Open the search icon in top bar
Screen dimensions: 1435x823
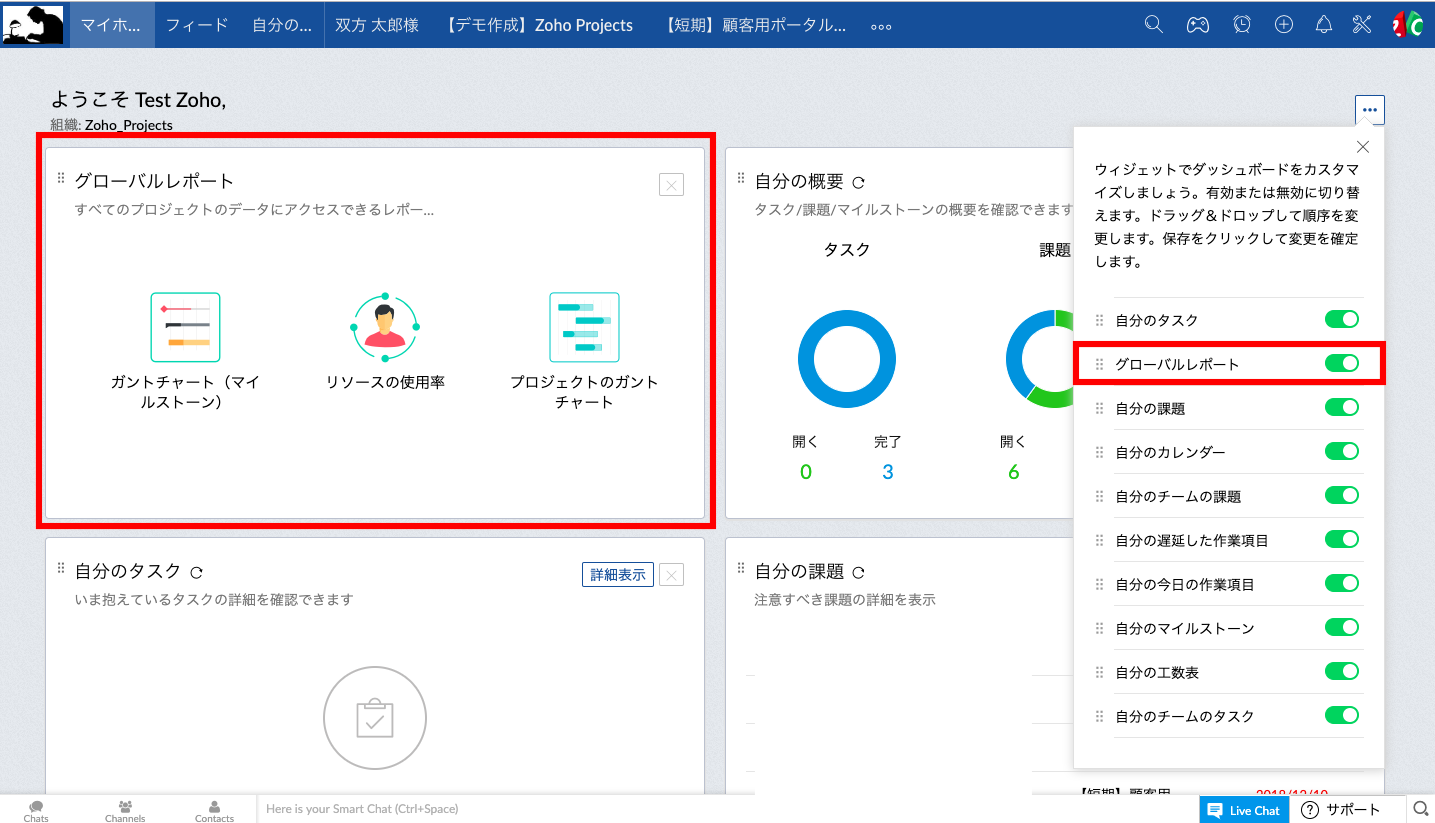point(1154,25)
